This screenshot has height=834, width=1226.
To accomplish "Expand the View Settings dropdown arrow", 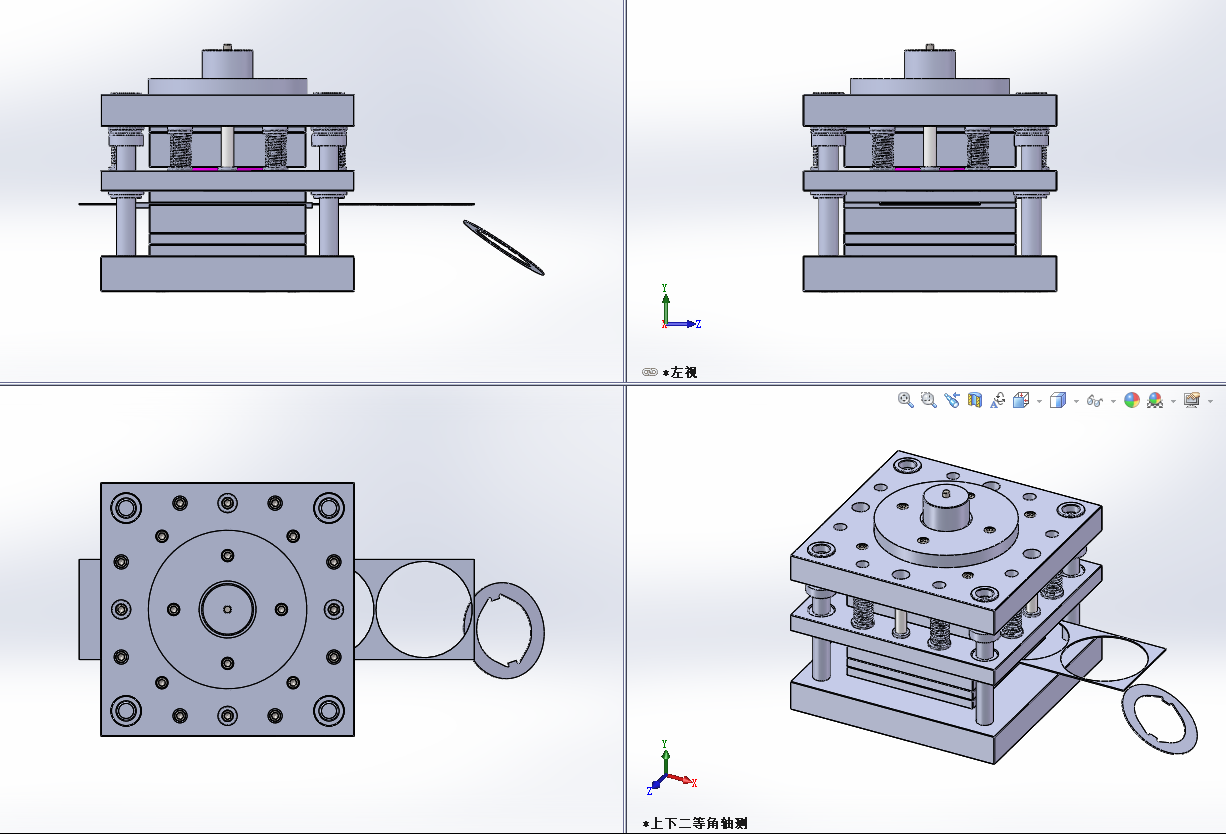I will click(1210, 401).
